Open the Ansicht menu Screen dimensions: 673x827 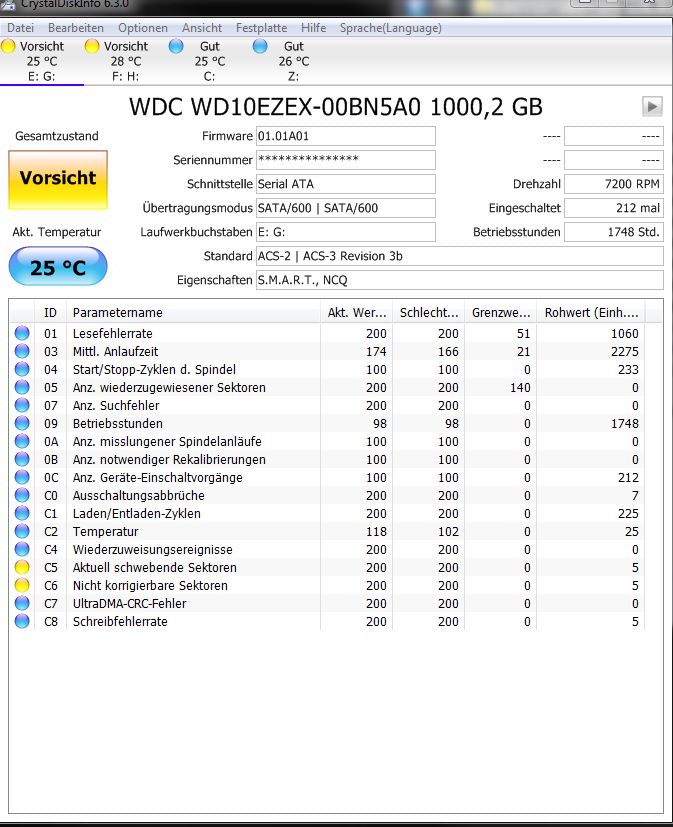click(x=202, y=28)
